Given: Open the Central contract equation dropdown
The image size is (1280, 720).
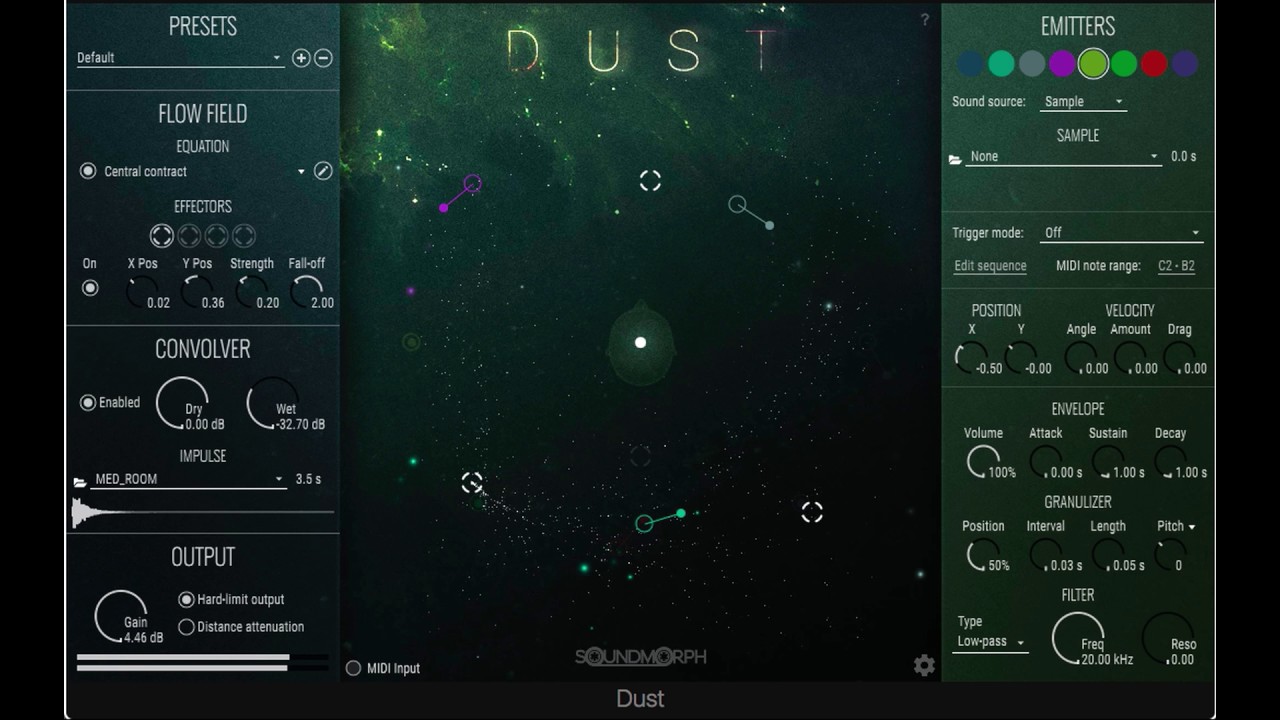Looking at the screenshot, I should pos(204,171).
